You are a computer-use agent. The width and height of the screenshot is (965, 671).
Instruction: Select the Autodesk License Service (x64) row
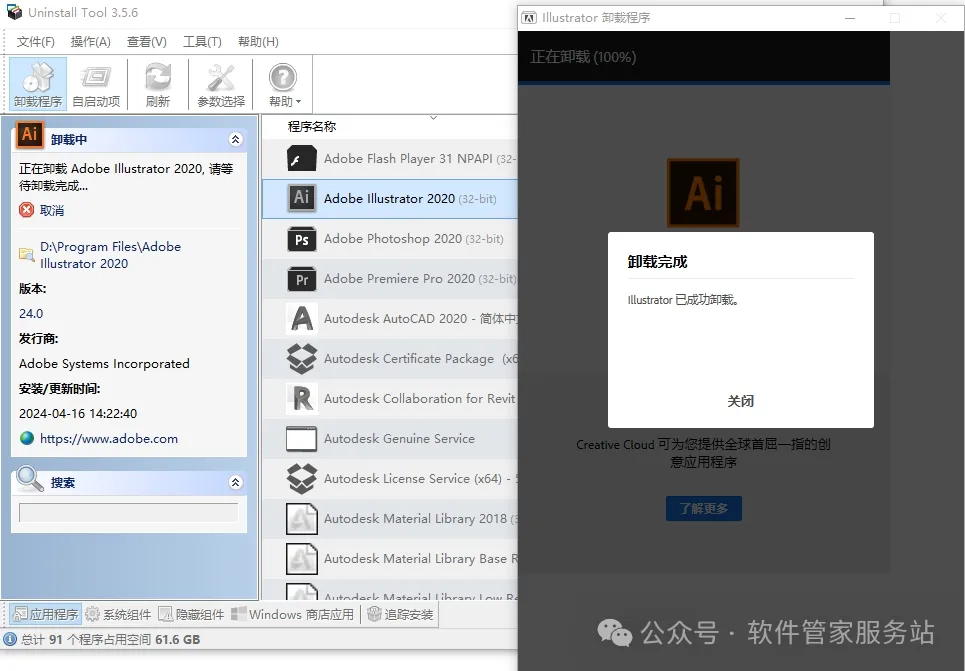tap(390, 479)
